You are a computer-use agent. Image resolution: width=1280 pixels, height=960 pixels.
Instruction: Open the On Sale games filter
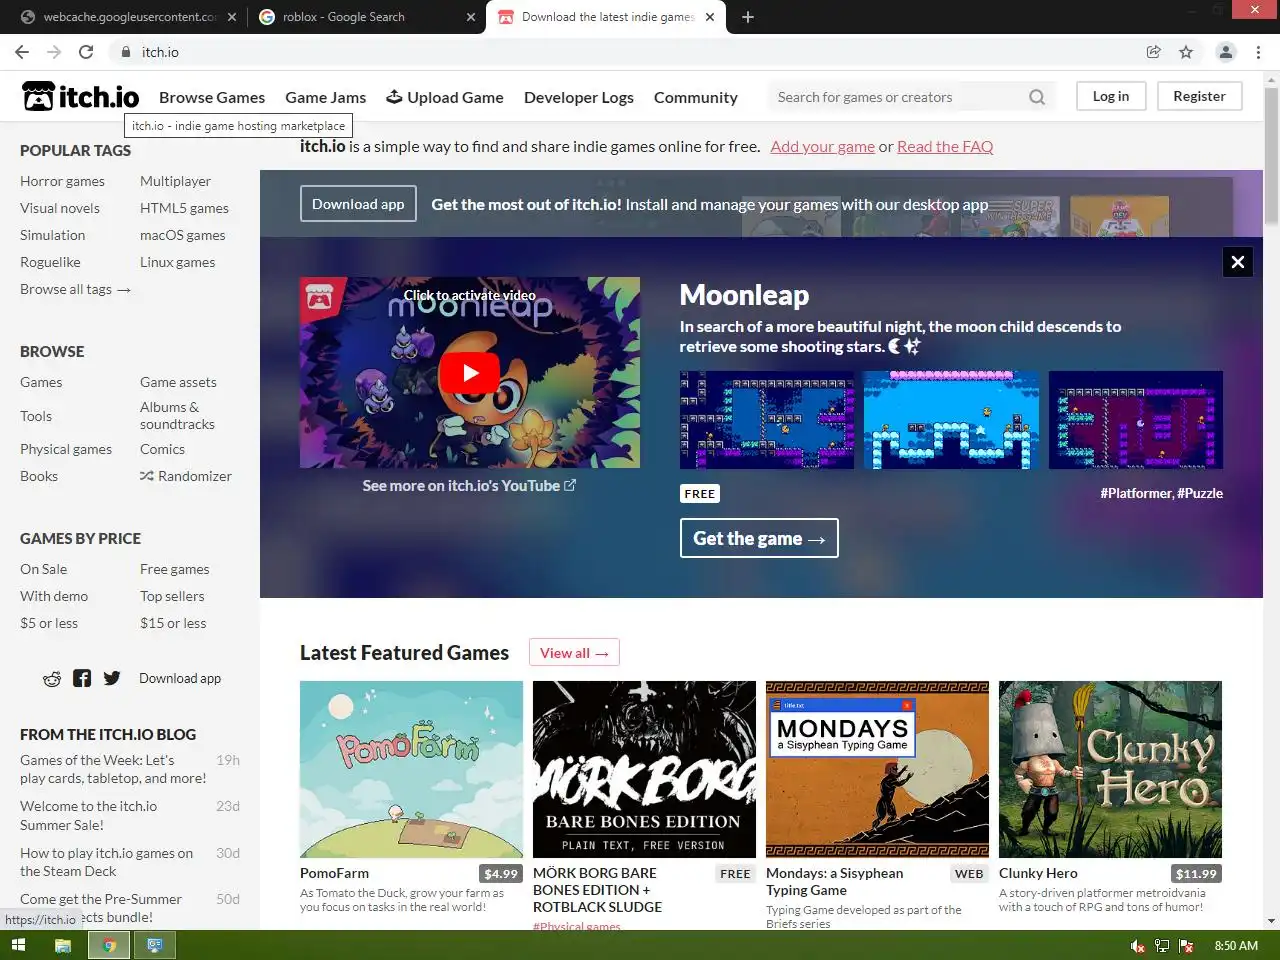coord(44,569)
